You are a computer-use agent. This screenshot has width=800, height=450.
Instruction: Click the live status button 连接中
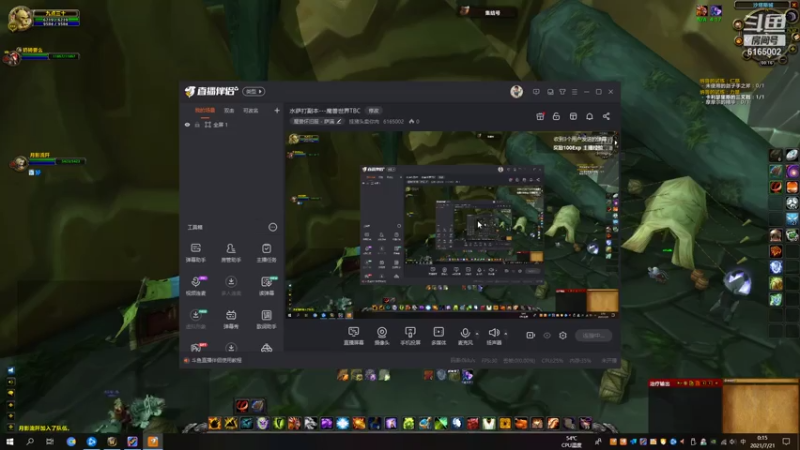coord(593,335)
